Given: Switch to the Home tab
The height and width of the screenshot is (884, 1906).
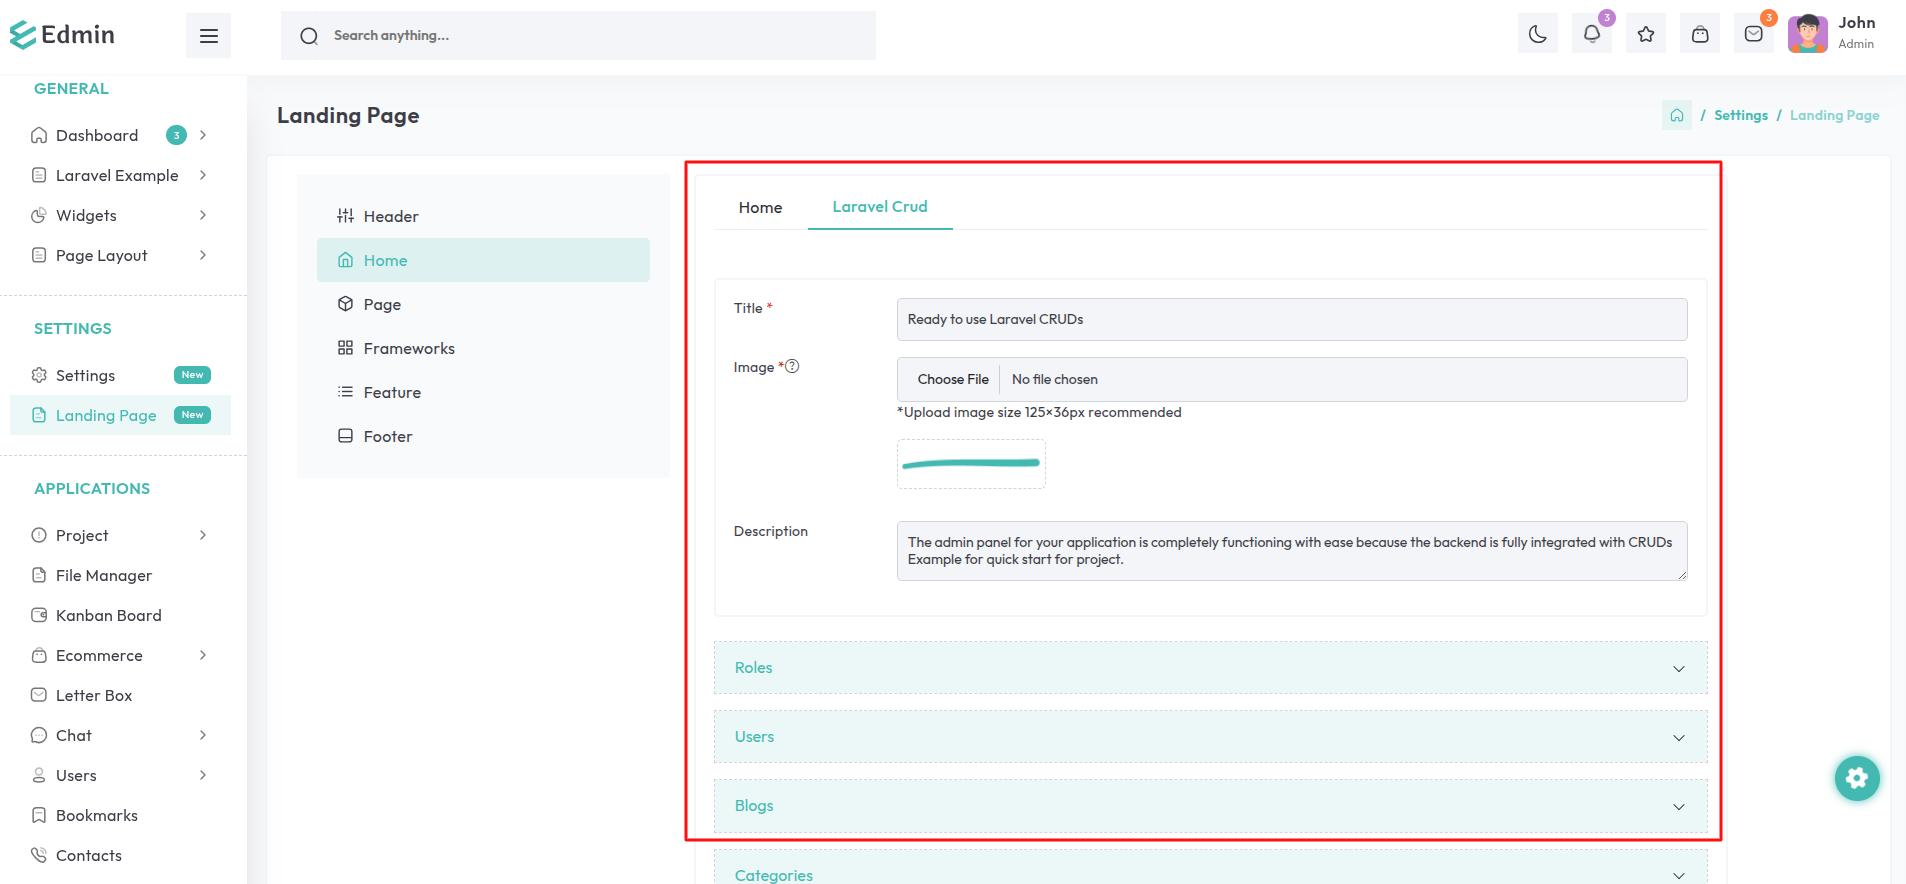Looking at the screenshot, I should [x=760, y=208].
